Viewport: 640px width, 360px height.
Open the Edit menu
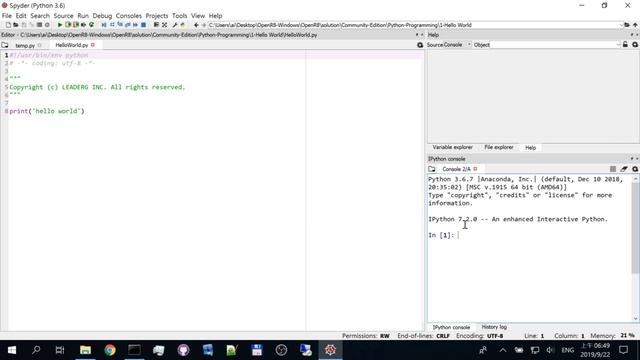21,16
